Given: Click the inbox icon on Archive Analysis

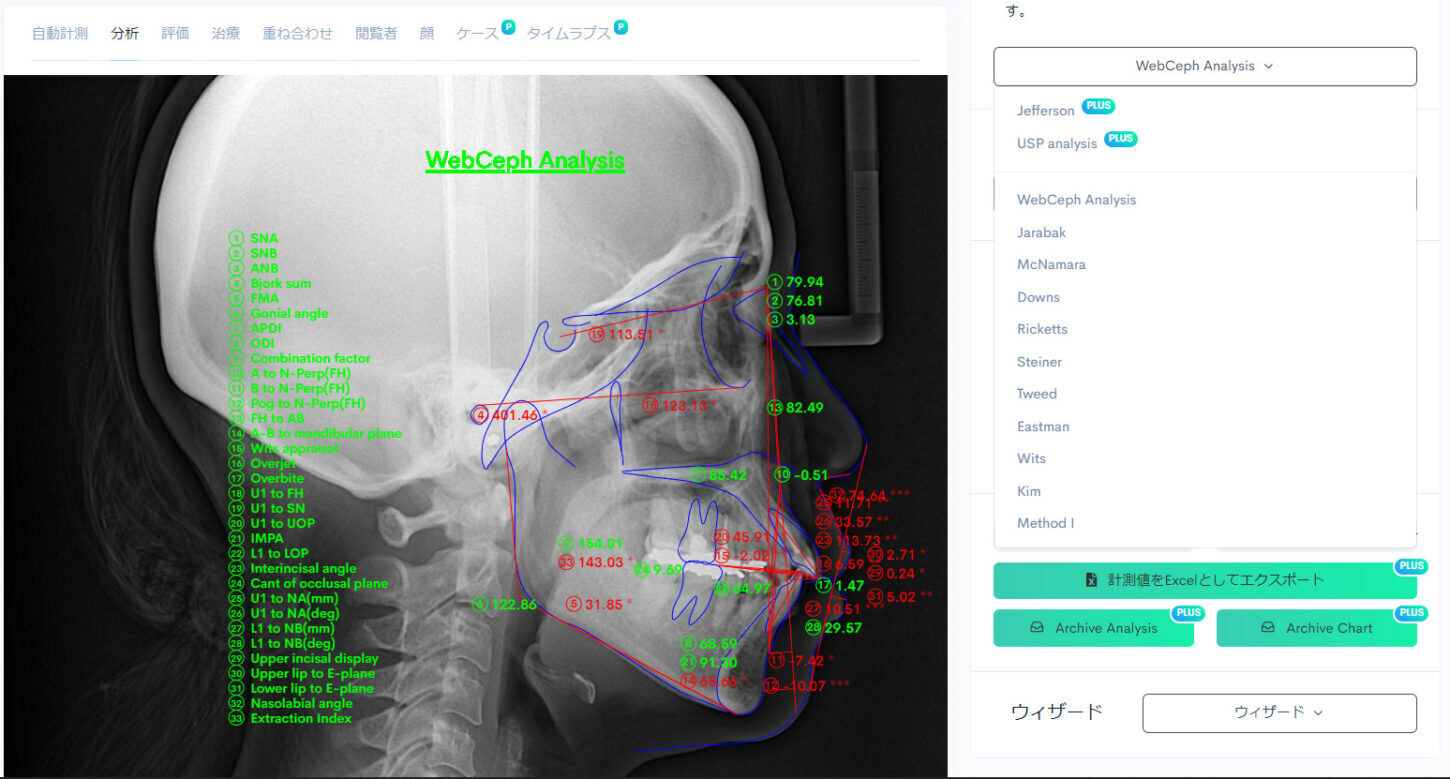Looking at the screenshot, I should pos(1037,628).
